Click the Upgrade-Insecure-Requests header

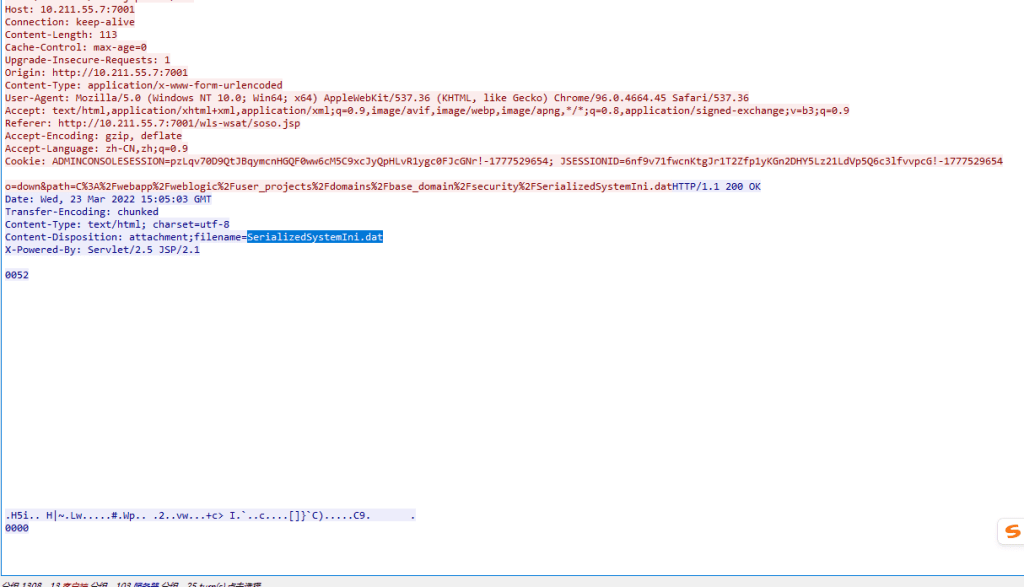point(87,60)
